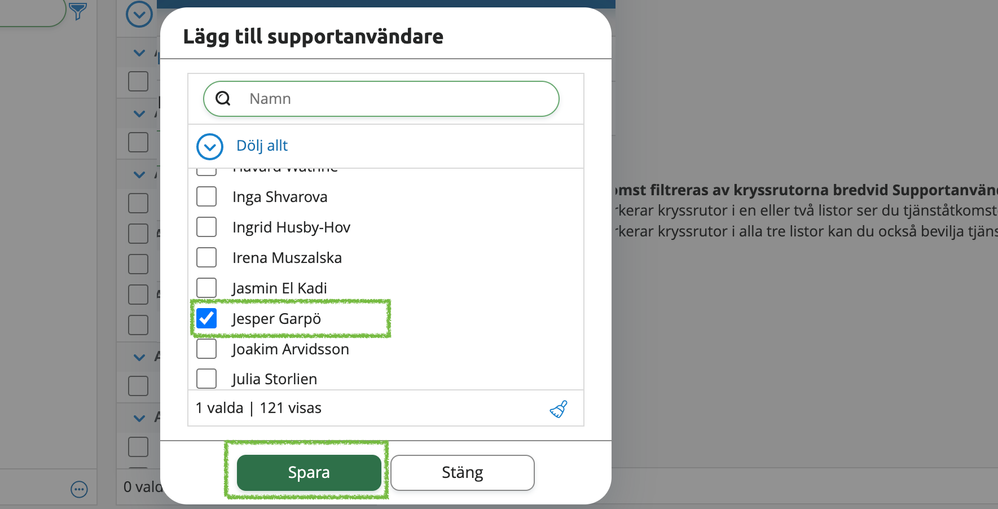The width and height of the screenshot is (998, 509).
Task: Collapse the second background group chevron
Action: click(139, 114)
